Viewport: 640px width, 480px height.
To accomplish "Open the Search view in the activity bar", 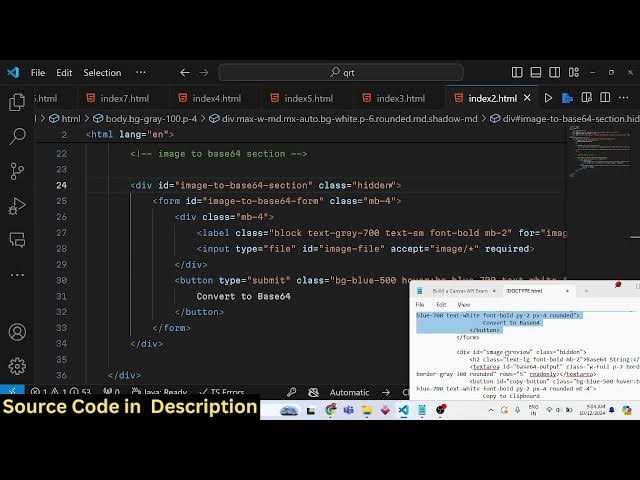I will coord(17,136).
